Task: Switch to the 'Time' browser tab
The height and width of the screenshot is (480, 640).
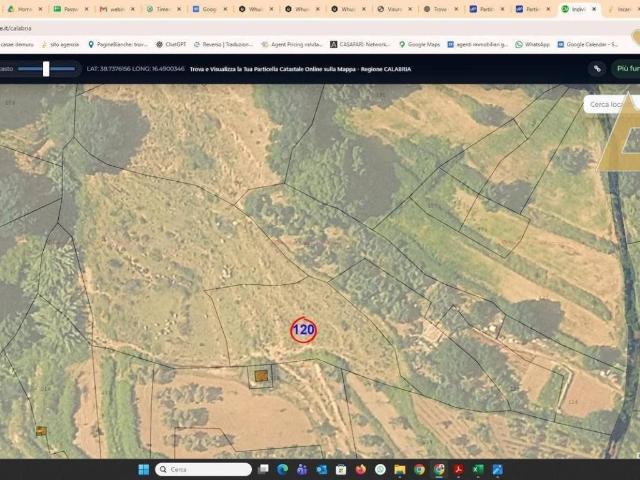Action: [x=158, y=9]
